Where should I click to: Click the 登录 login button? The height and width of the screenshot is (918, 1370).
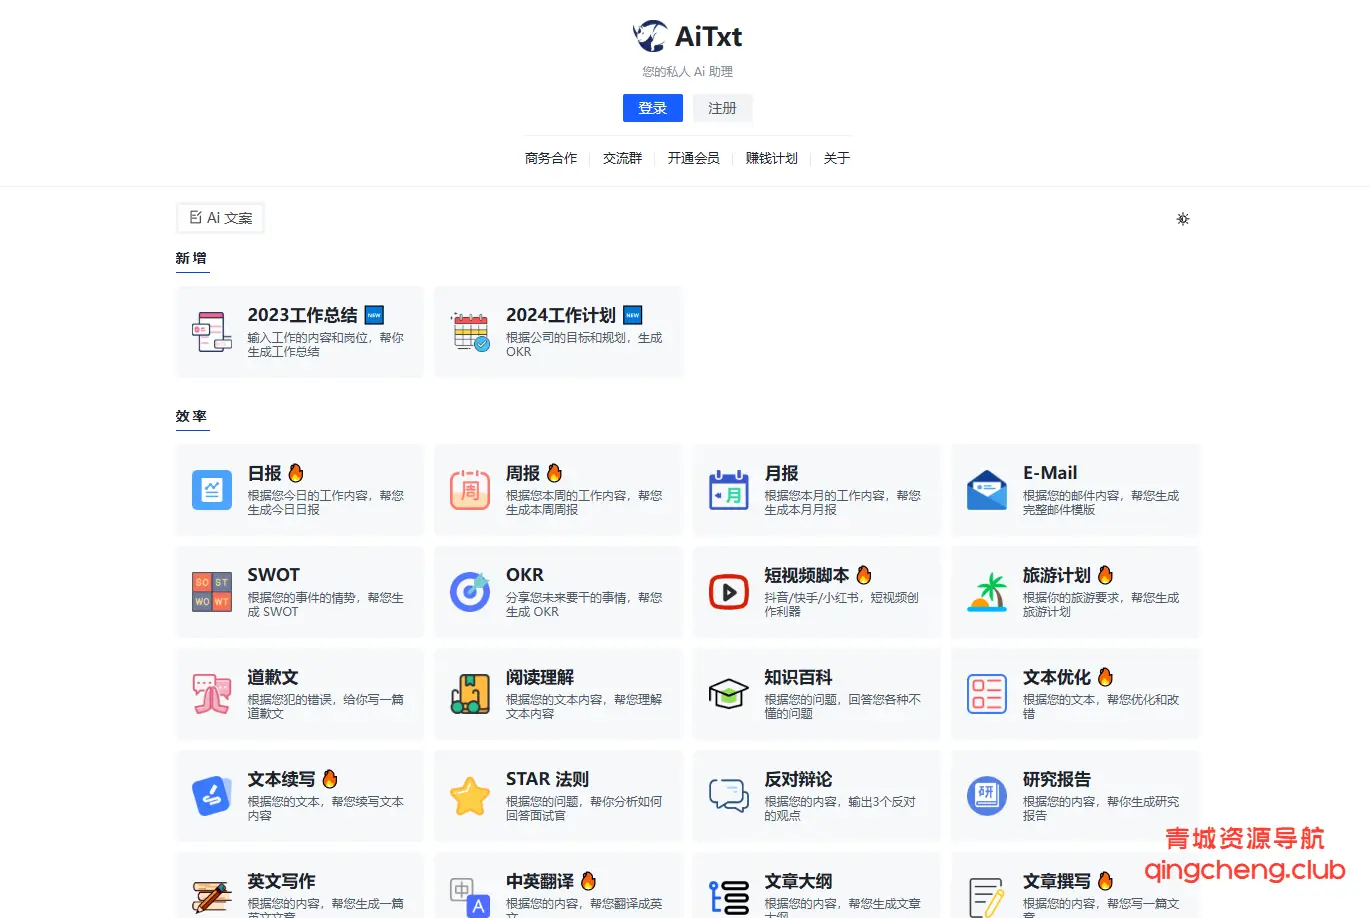pyautogui.click(x=652, y=107)
